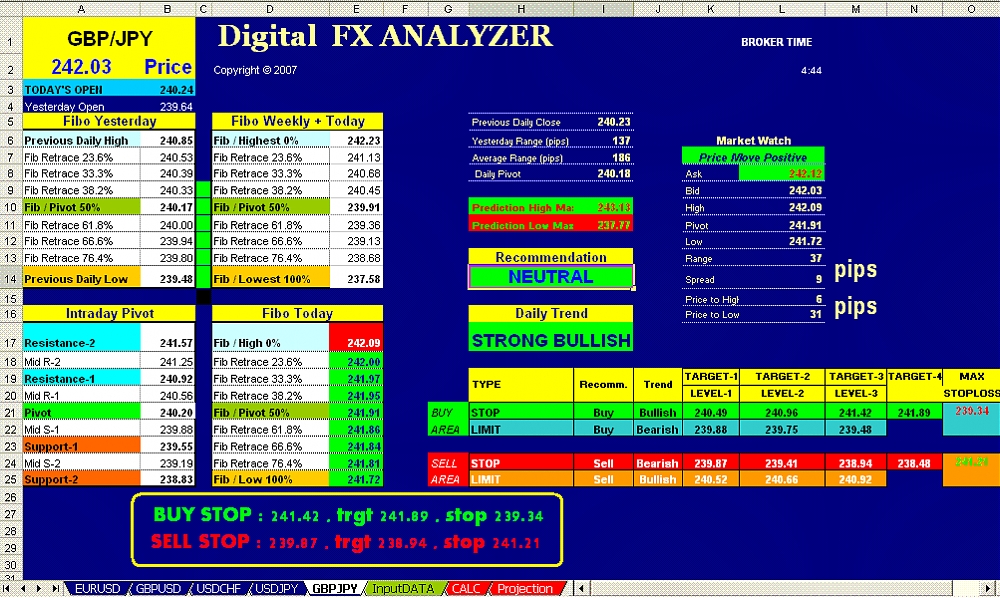Select the Prediction High Max cell
This screenshot has width=1000, height=598.
click(x=550, y=208)
